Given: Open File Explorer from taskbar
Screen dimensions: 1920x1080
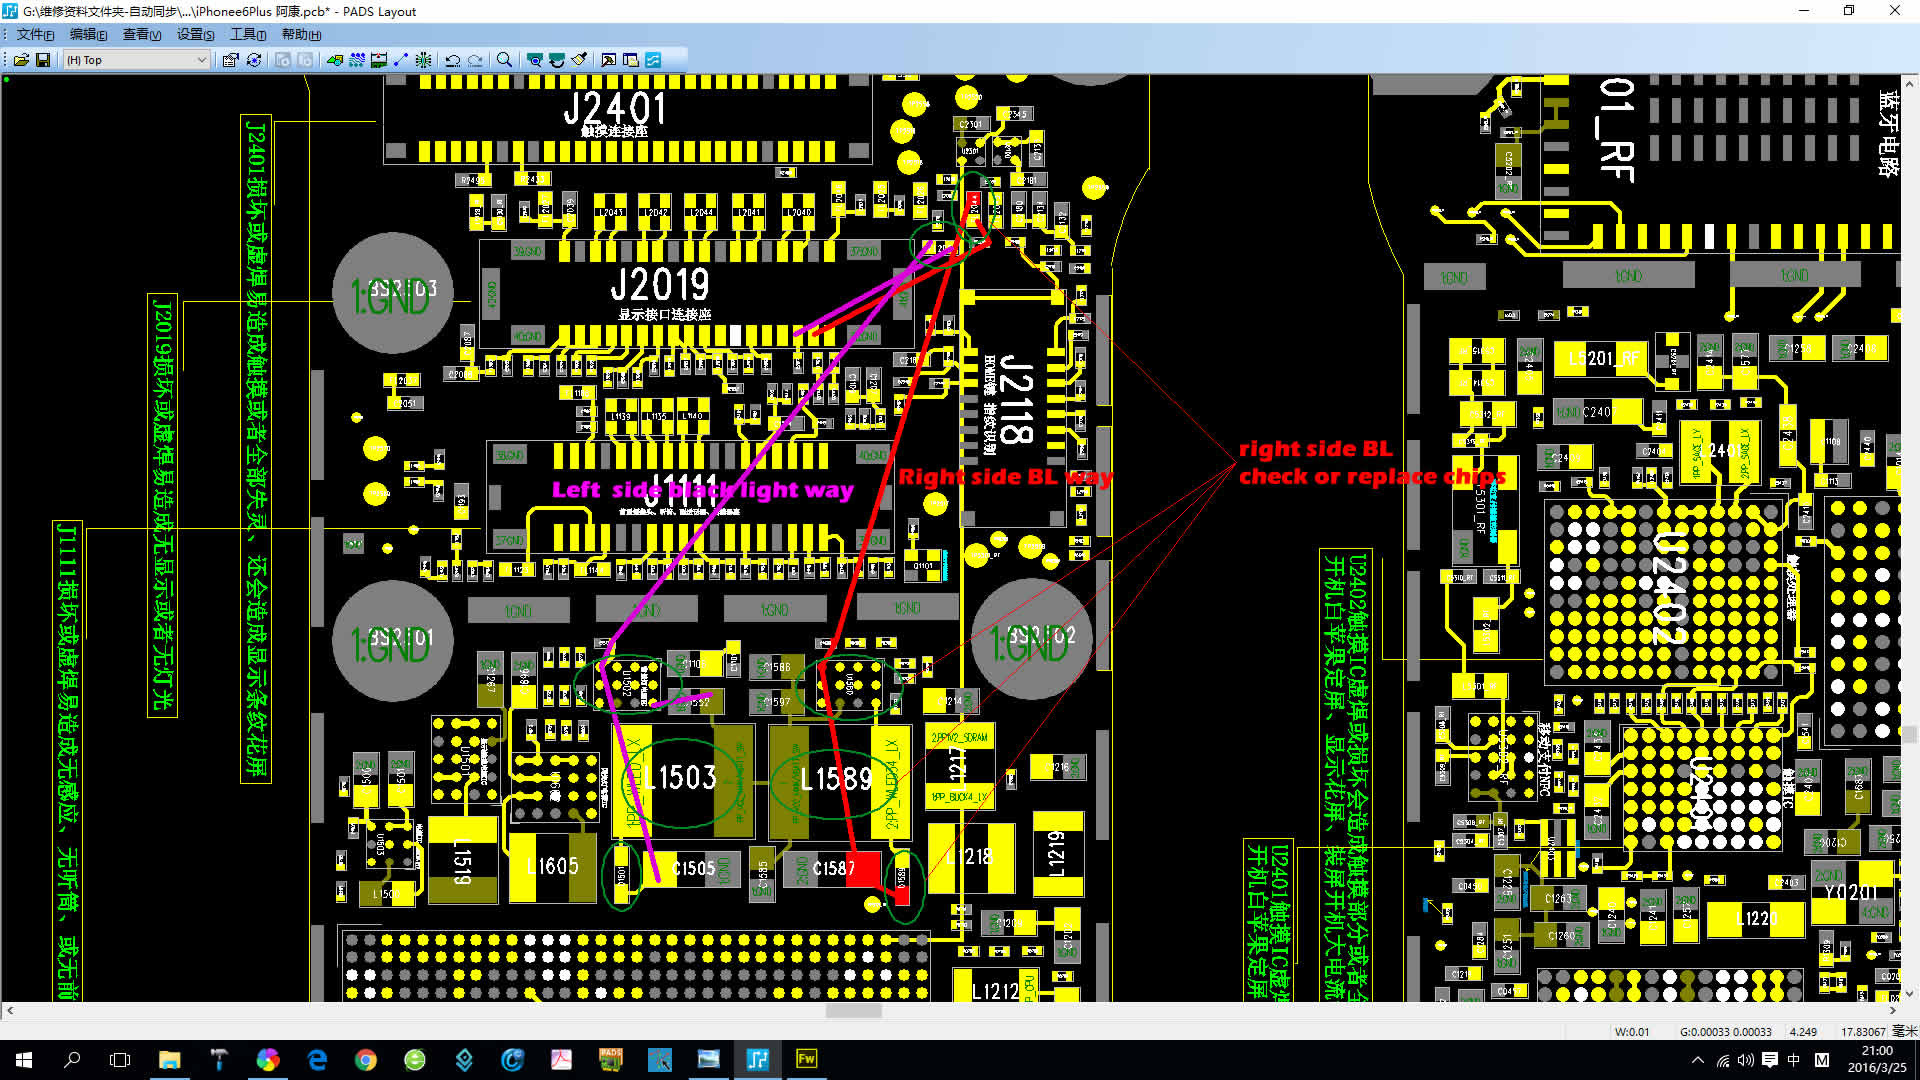Looking at the screenshot, I should 169,1060.
